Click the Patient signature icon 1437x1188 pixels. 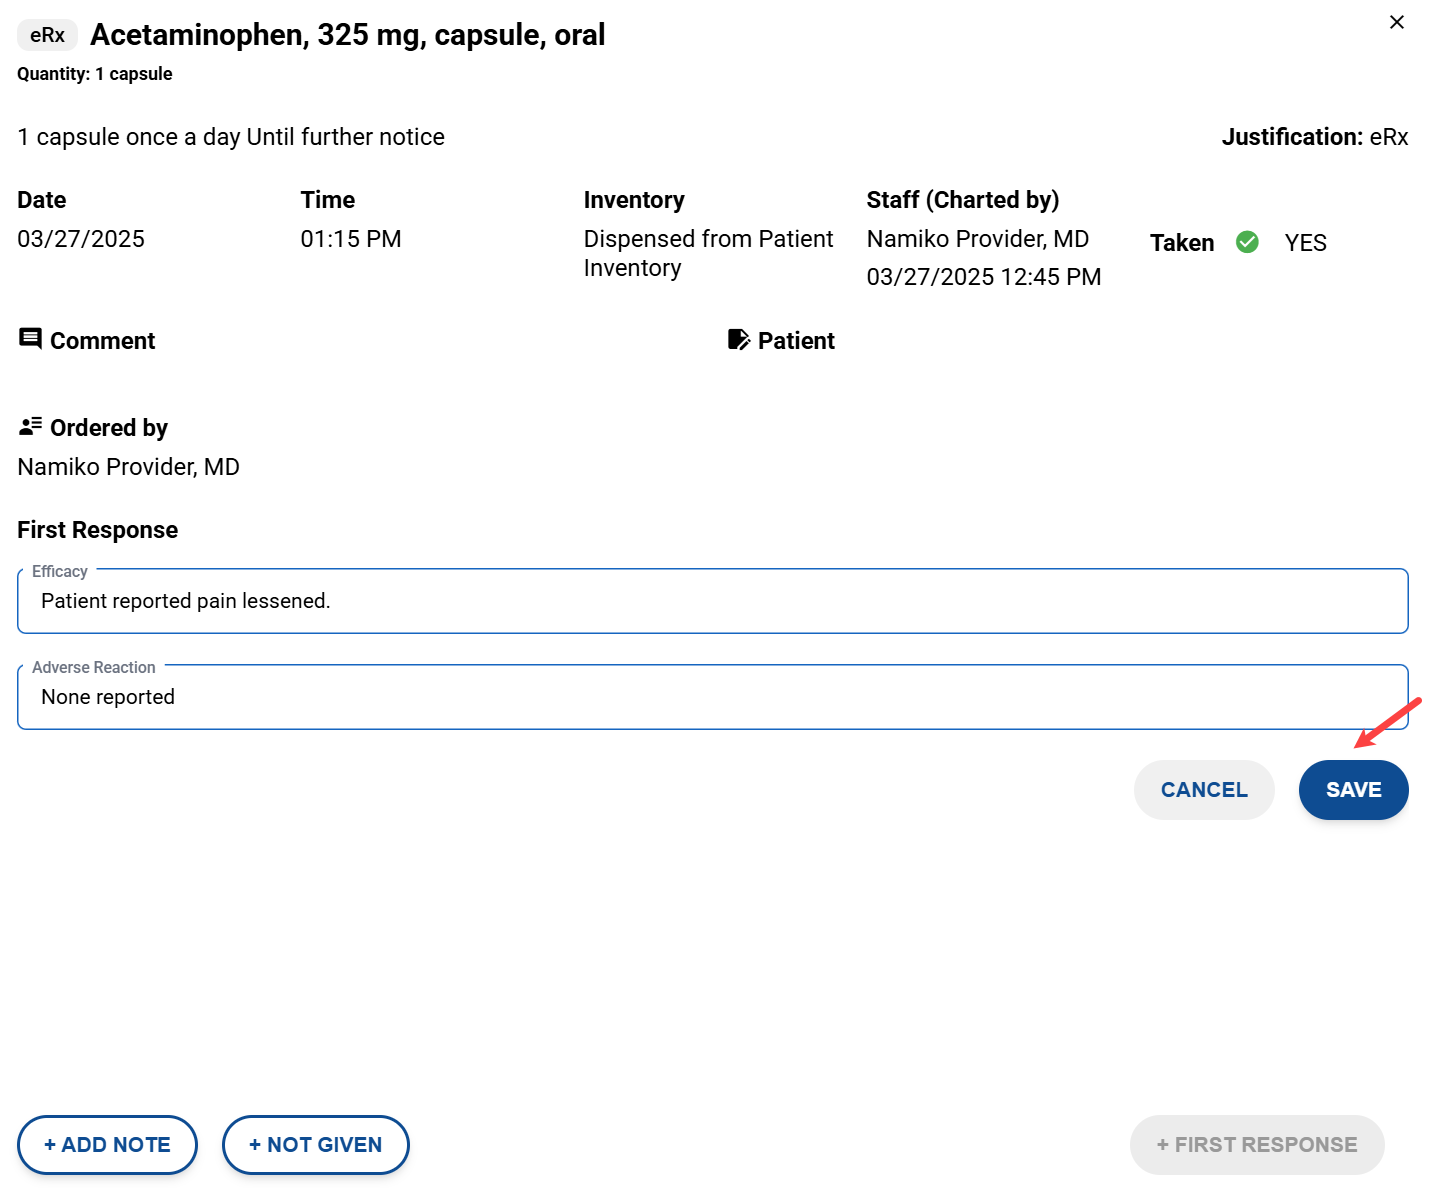pos(738,340)
